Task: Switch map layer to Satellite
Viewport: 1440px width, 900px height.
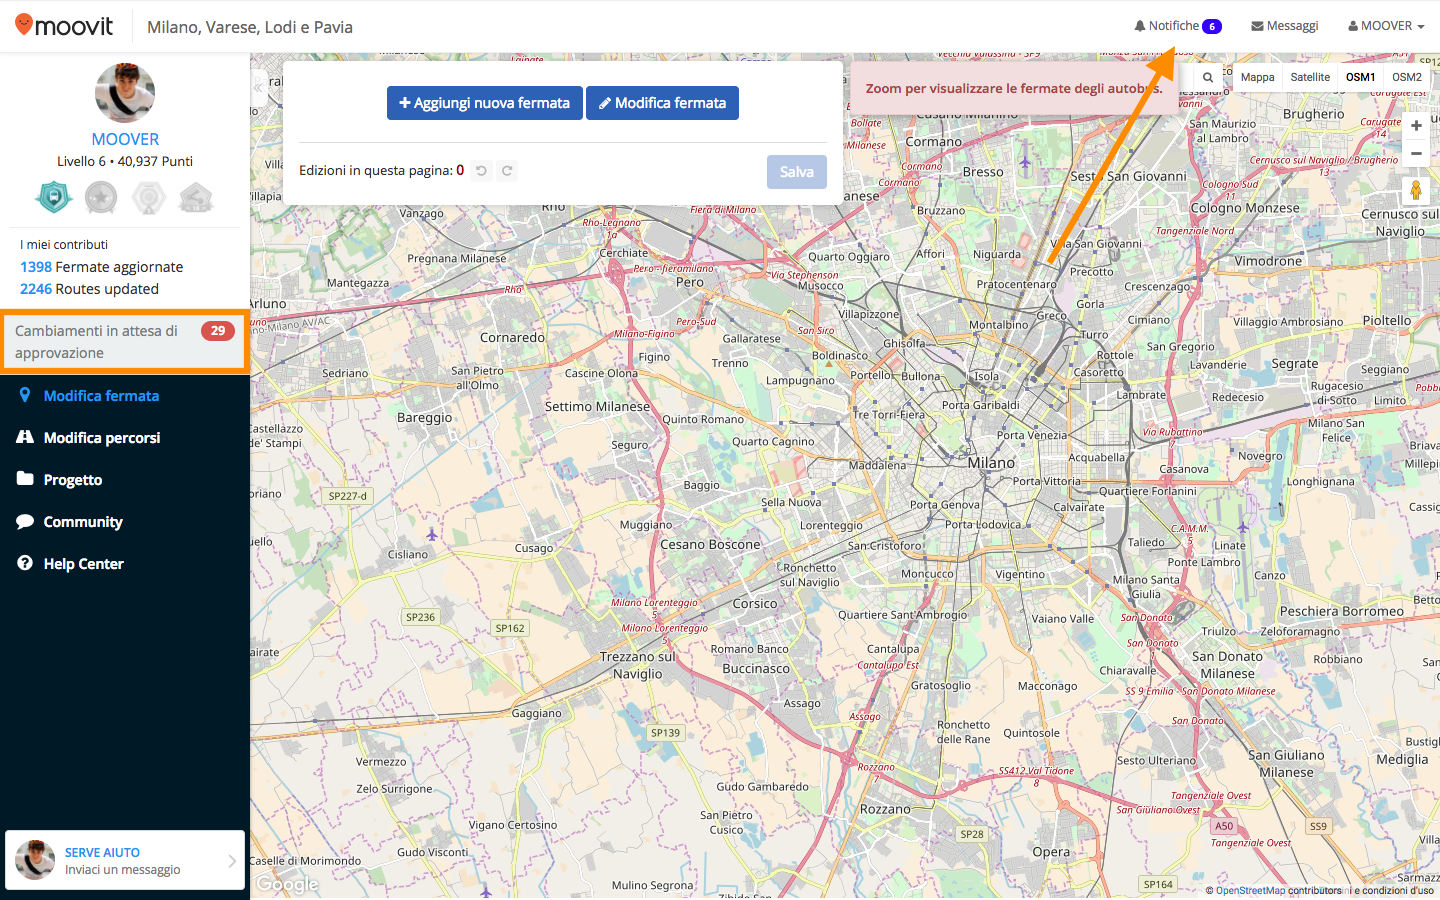Action: (1310, 77)
